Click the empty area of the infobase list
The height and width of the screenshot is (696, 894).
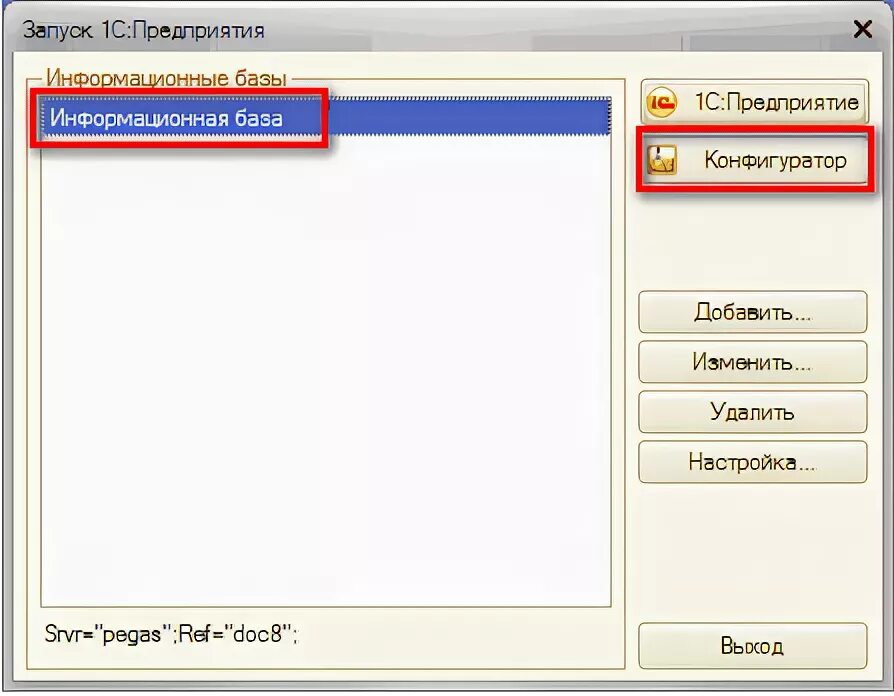(326, 371)
